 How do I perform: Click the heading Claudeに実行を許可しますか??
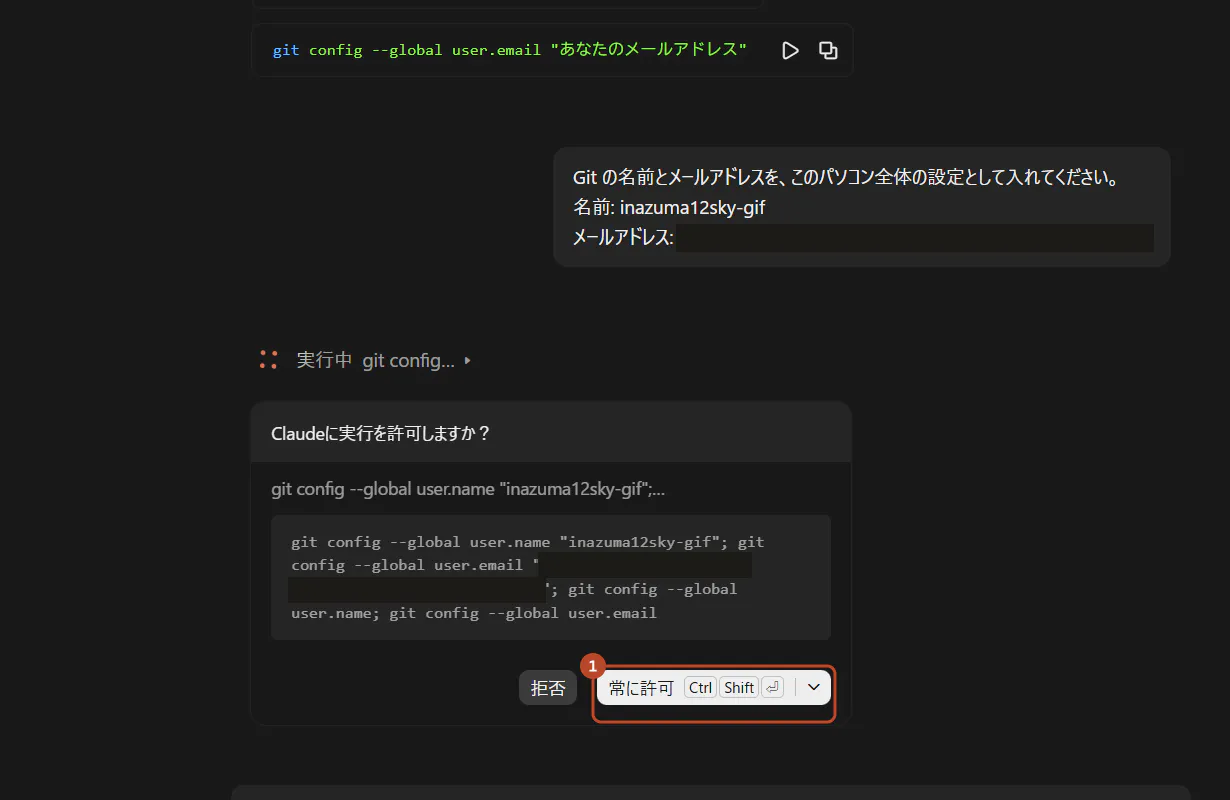pos(381,433)
